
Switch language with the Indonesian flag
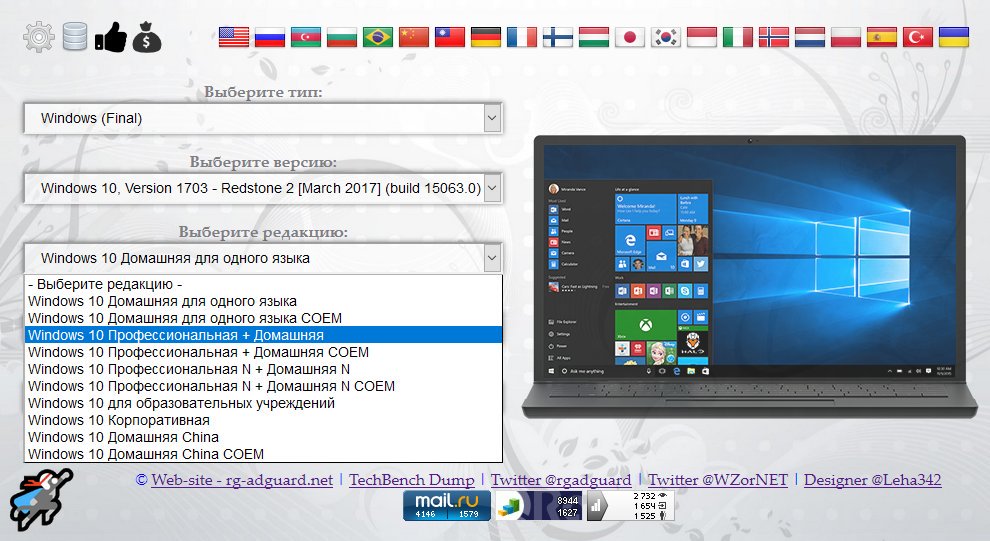(x=701, y=37)
